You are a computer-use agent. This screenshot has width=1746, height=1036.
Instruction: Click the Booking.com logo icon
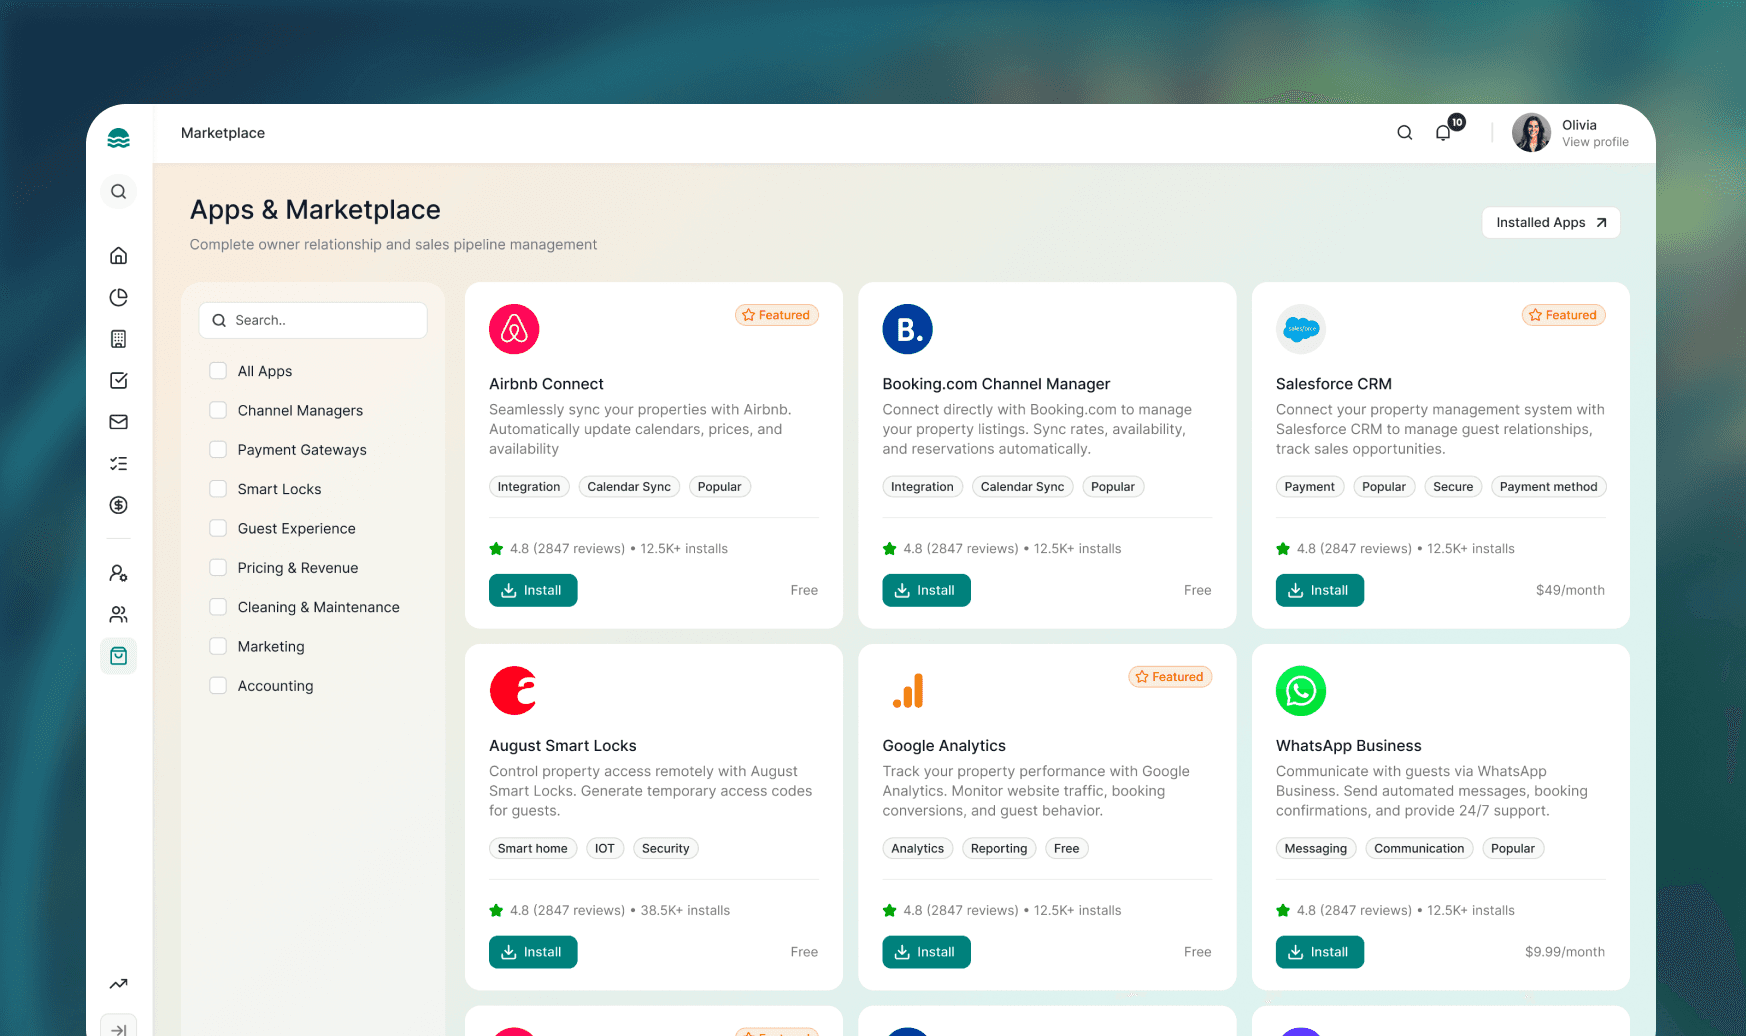[907, 329]
